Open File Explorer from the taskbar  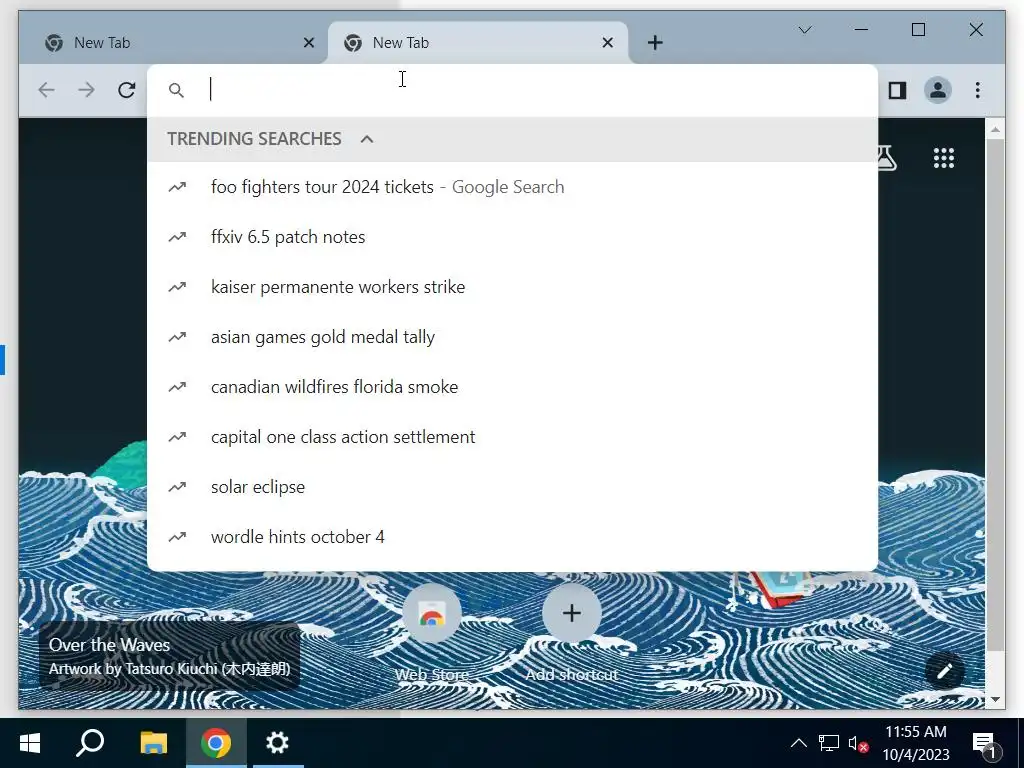tap(153, 743)
